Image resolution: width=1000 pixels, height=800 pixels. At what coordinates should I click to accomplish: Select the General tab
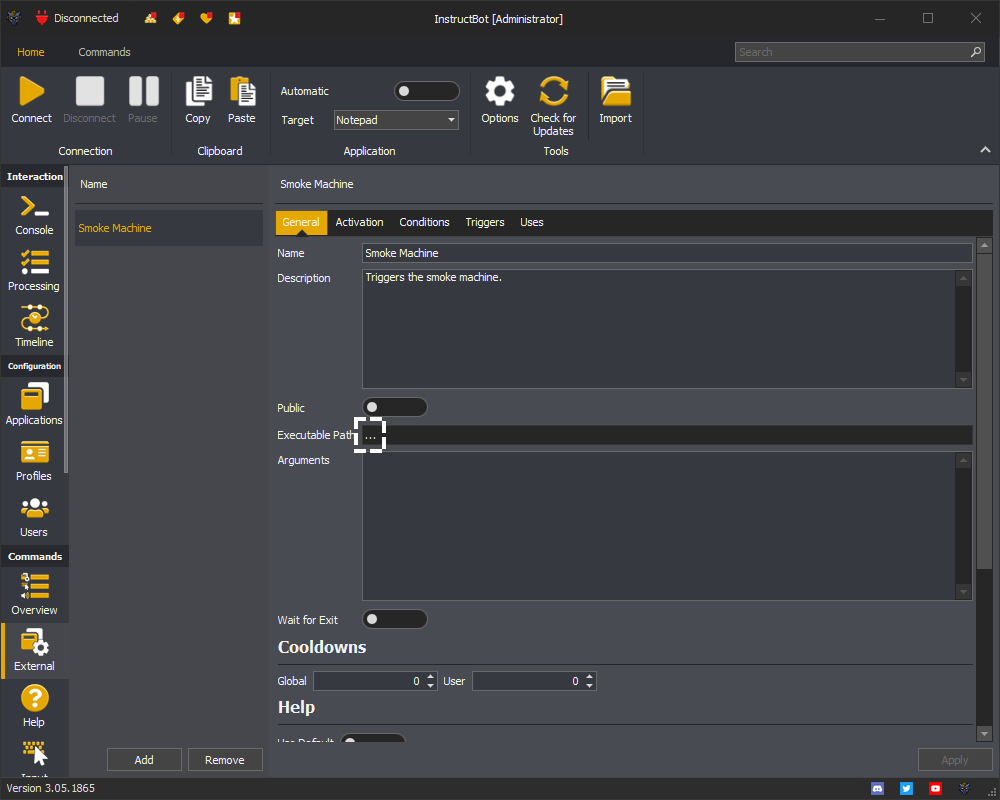pos(301,223)
